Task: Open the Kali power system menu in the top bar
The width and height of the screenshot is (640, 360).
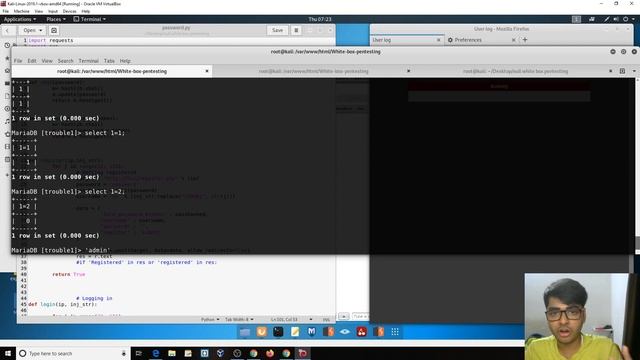Action: [x=629, y=19]
